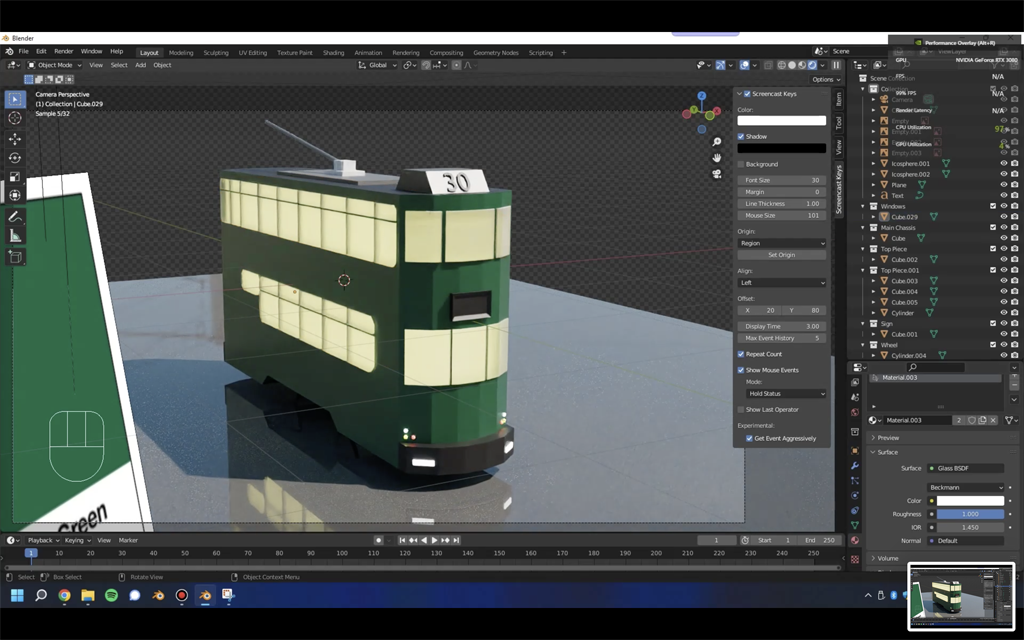1024x640 pixels.
Task: Expand the Volume panel
Action: coord(887,558)
